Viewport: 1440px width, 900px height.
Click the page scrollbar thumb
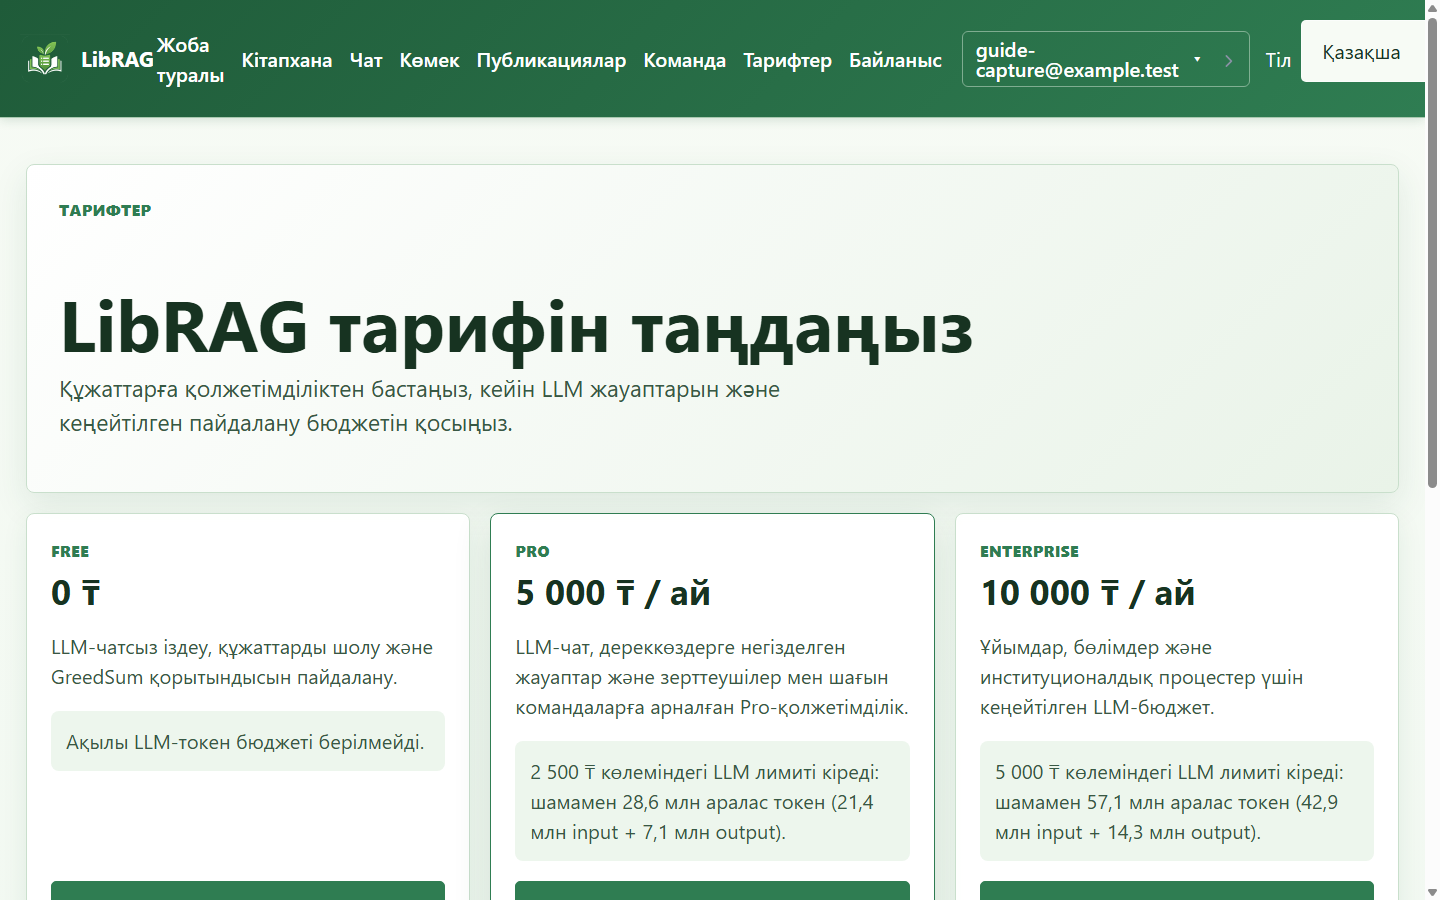tap(1432, 252)
